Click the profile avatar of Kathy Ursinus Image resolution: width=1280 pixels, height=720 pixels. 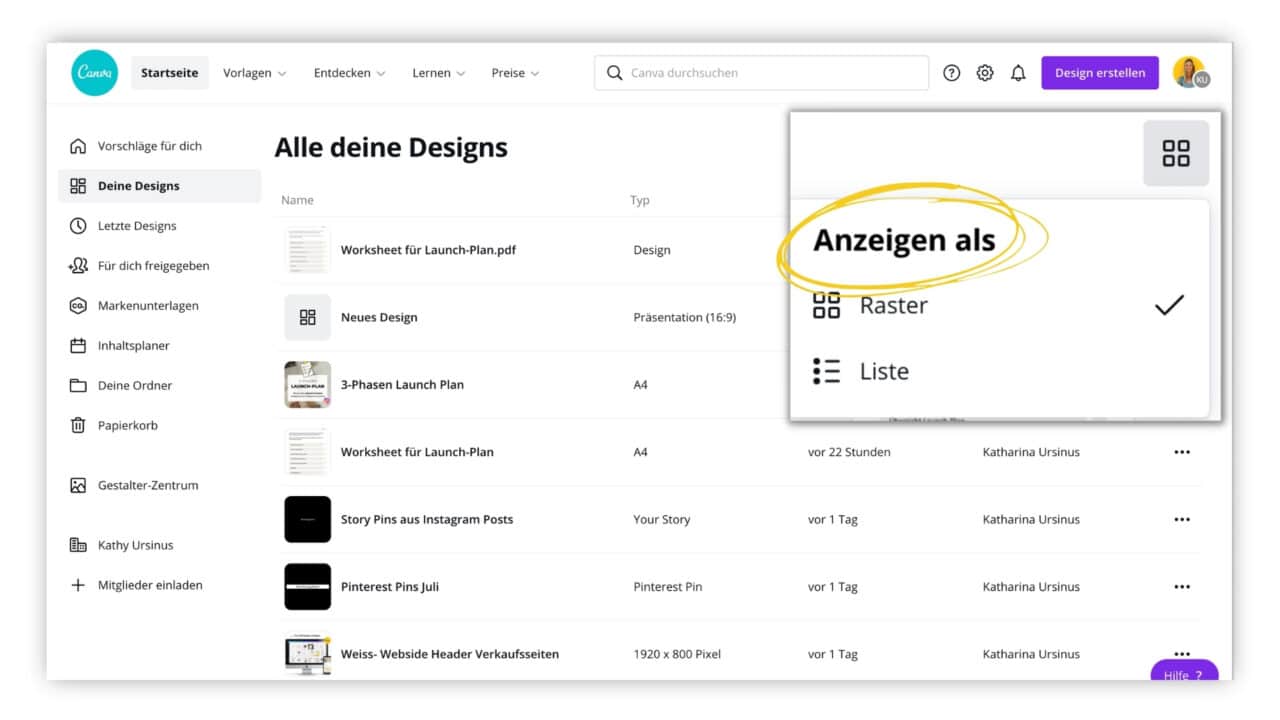coord(1188,72)
